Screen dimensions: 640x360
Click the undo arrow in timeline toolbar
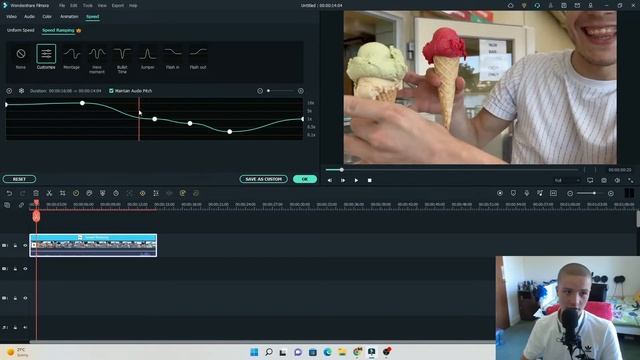[x=9, y=193]
